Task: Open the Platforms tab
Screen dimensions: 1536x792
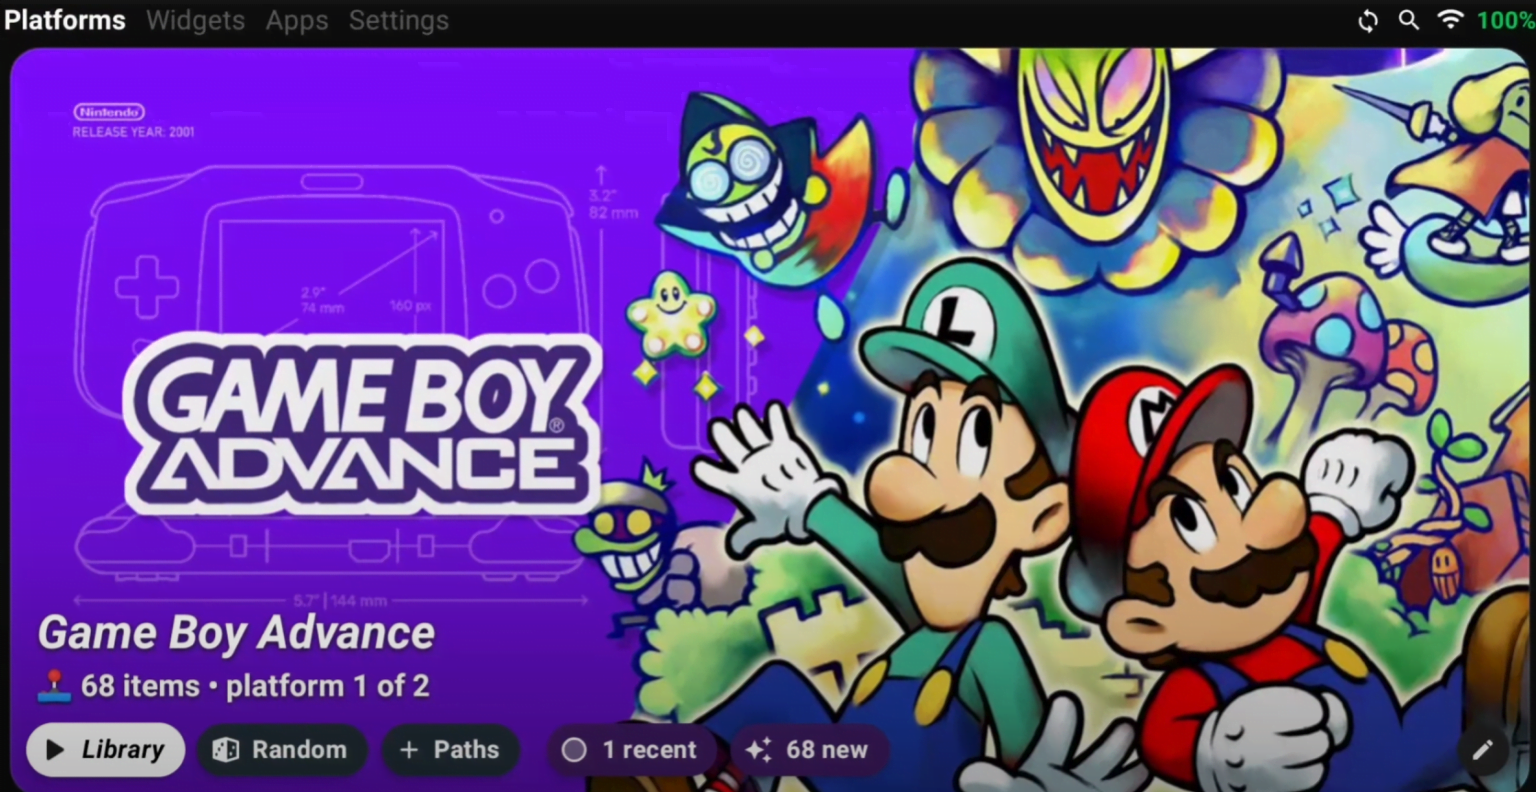Action: pos(65,20)
